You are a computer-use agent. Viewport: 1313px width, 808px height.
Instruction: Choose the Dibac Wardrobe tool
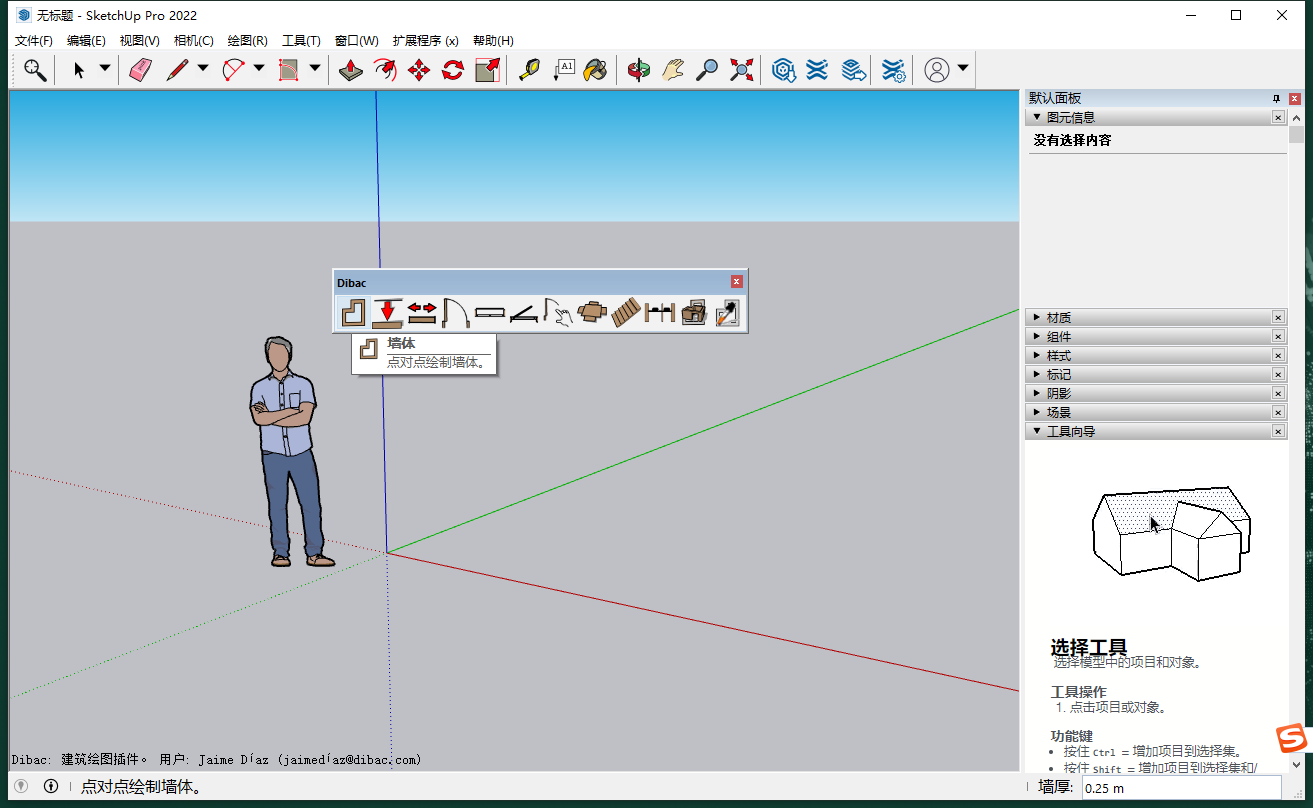524,313
